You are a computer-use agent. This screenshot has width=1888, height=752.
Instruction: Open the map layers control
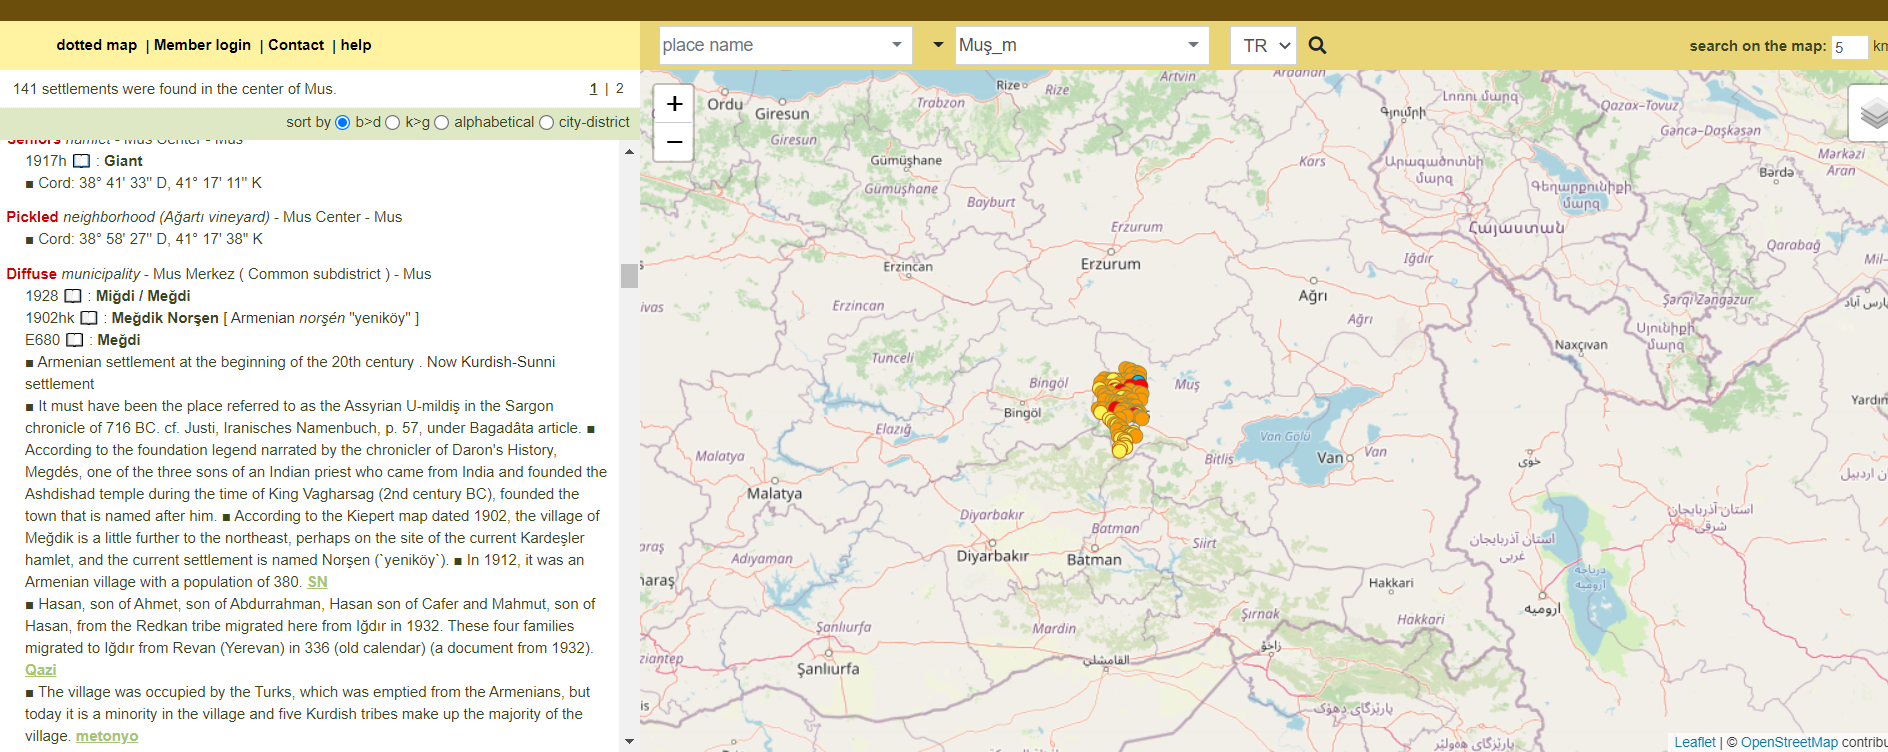pyautogui.click(x=1871, y=114)
